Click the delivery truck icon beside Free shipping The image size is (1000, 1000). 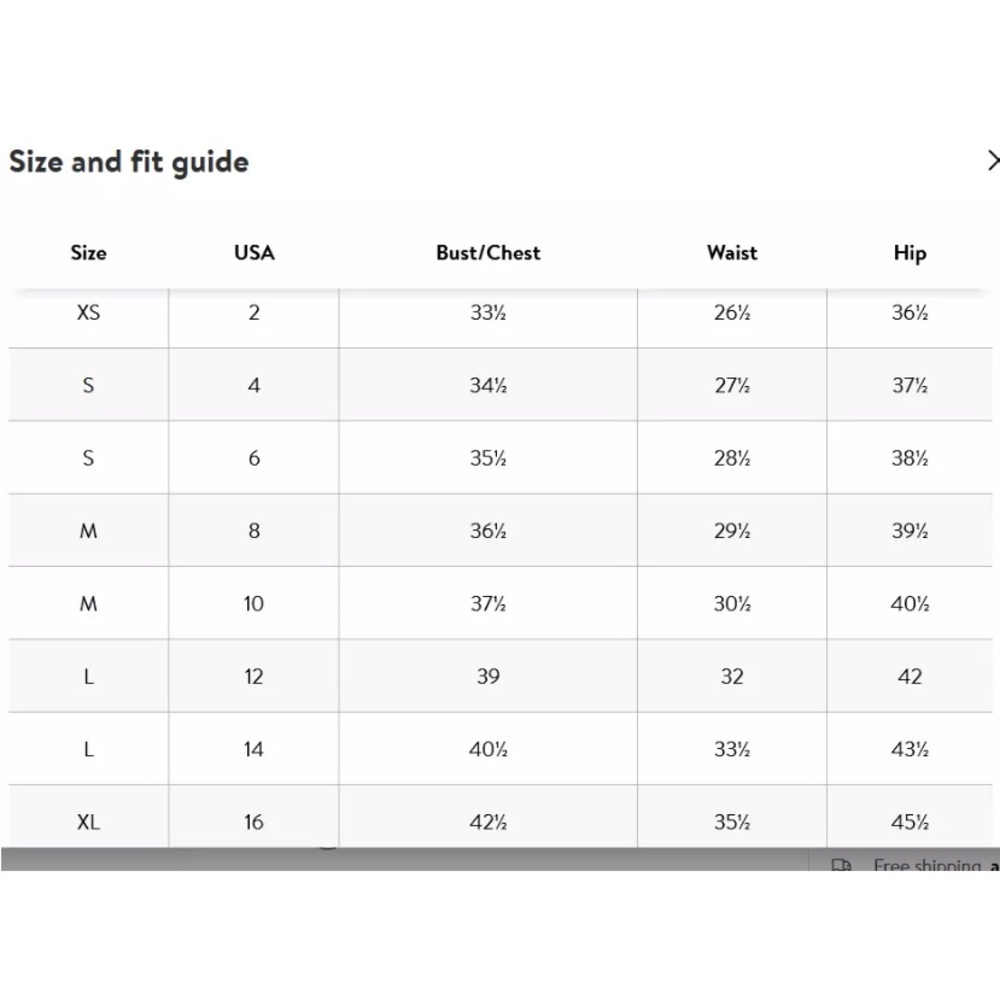(841, 865)
